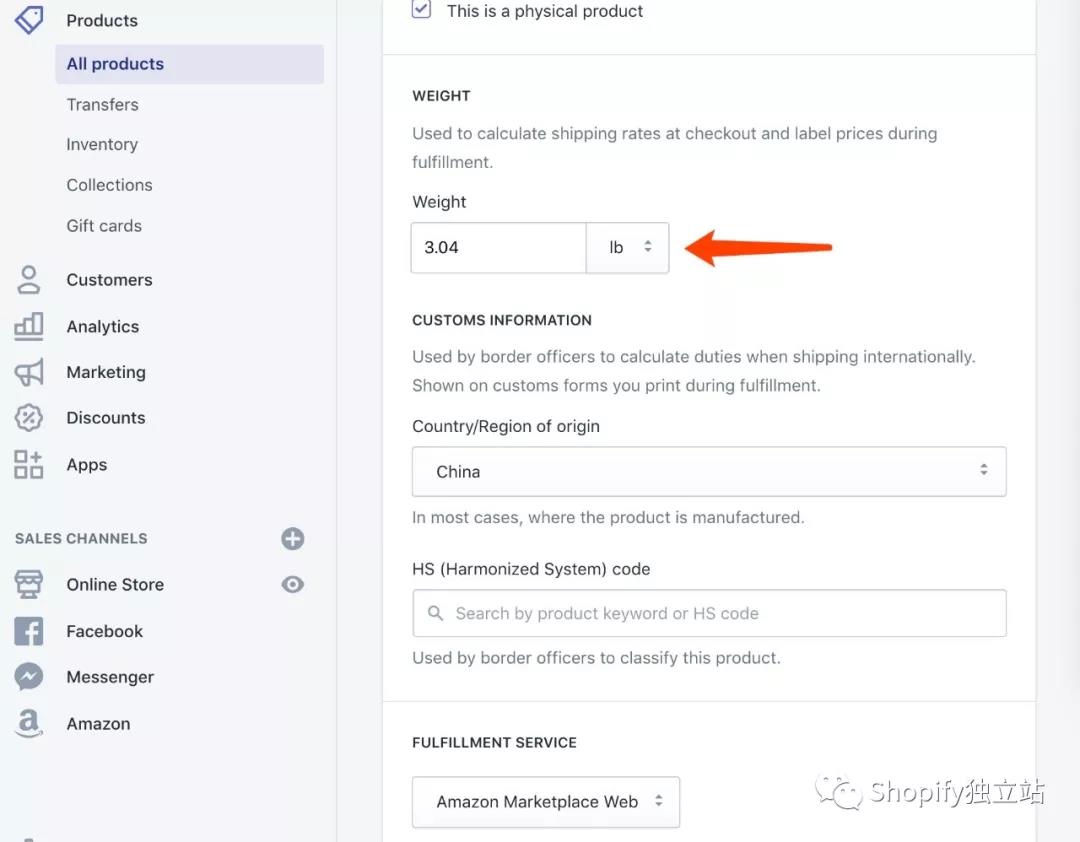This screenshot has width=1080, height=842.
Task: Go to Inventory in sidebar
Action: (x=102, y=145)
